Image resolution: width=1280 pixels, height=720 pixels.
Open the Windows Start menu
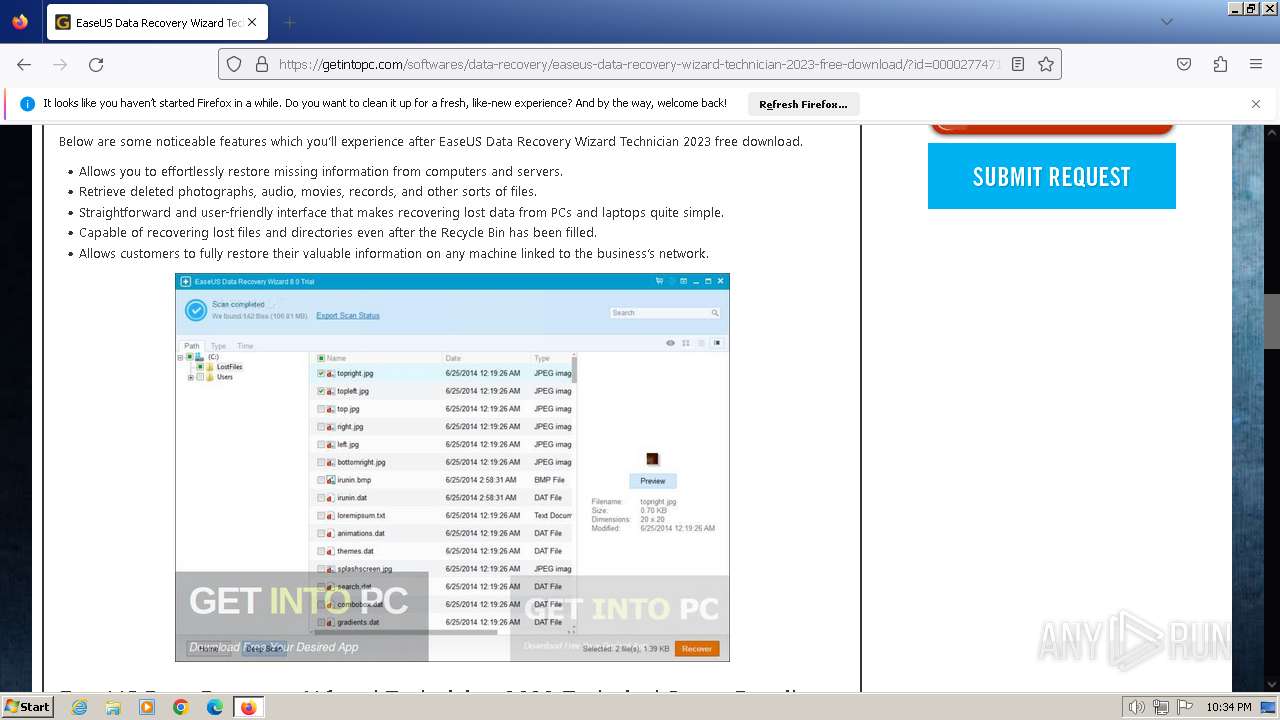[28, 706]
